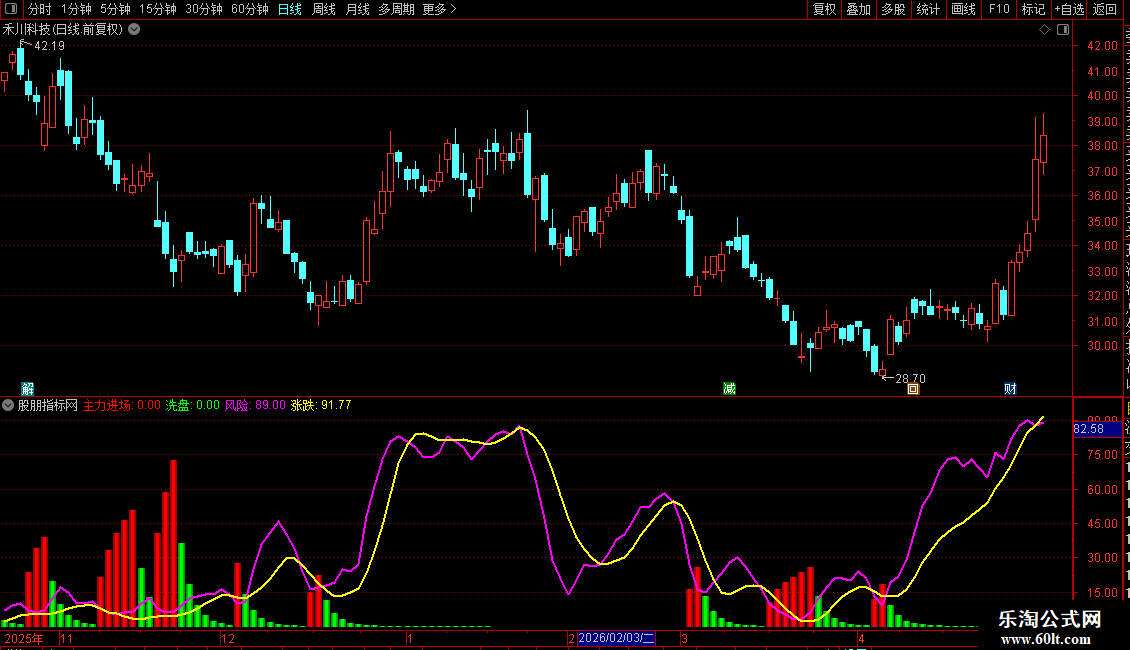Image resolution: width=1130 pixels, height=650 pixels.
Task: Open dropdown beside 禾川科技 title
Action: coord(134,29)
